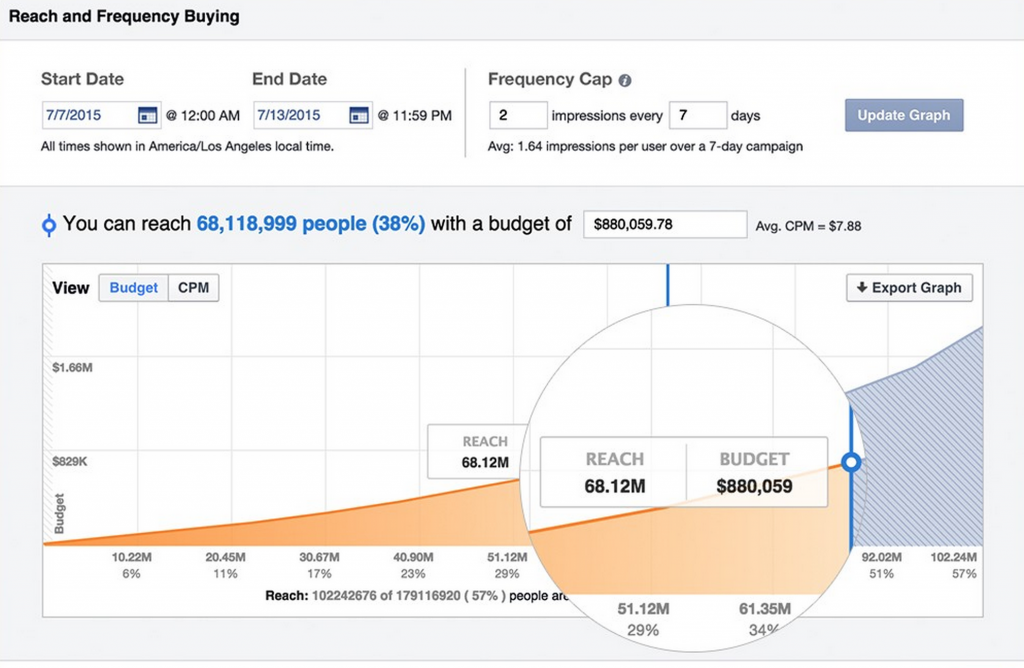This screenshot has width=1024, height=668.
Task: Click the '68.12M' reach value in the magnified tooltip
Action: [615, 486]
